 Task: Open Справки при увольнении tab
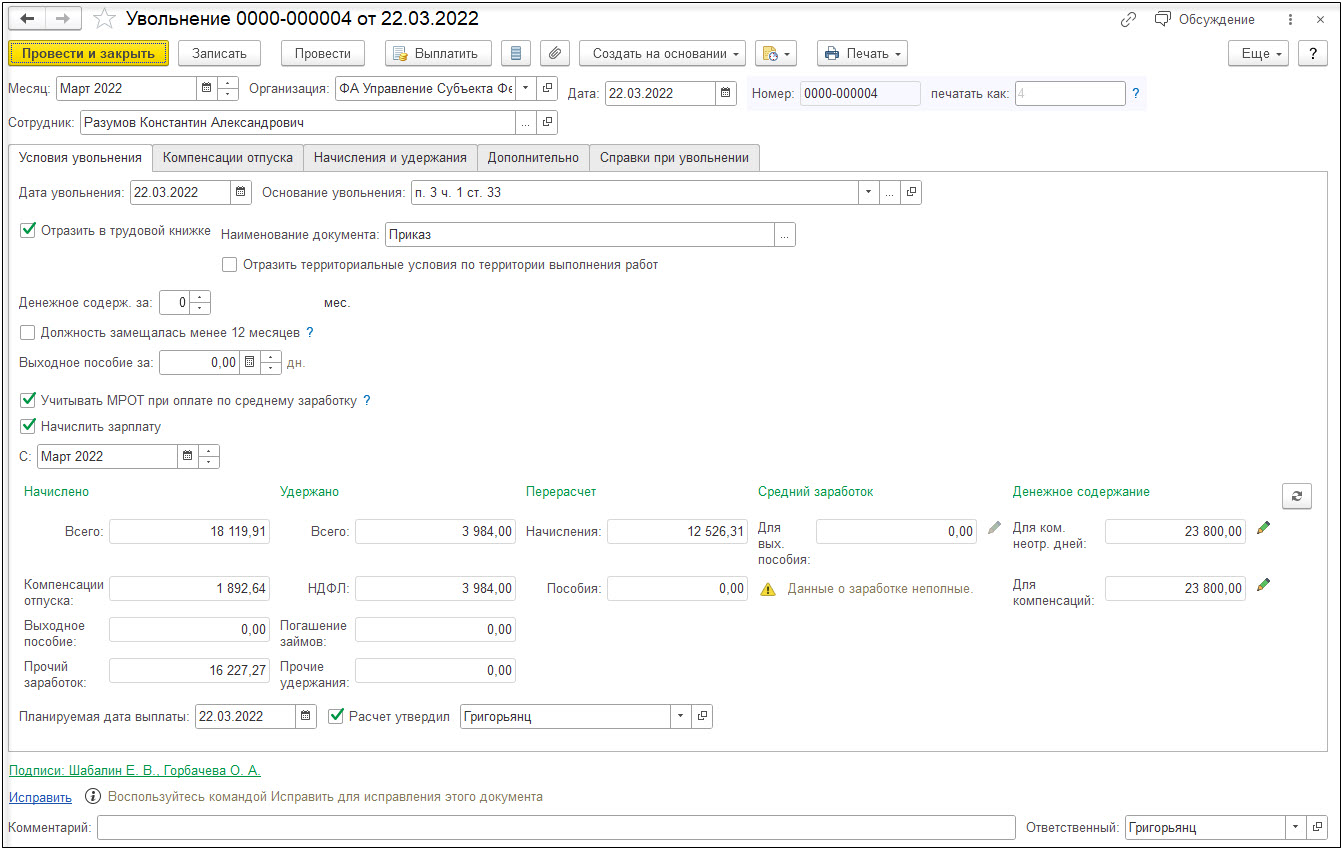675,157
